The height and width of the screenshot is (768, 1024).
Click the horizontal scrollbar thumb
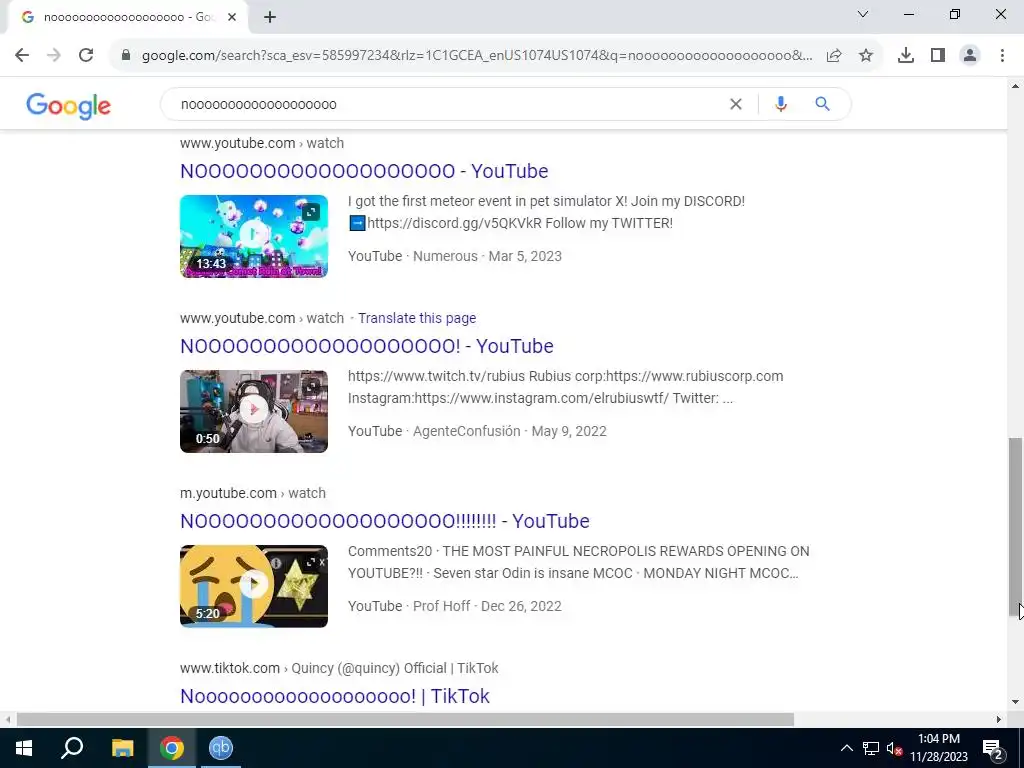pos(405,720)
